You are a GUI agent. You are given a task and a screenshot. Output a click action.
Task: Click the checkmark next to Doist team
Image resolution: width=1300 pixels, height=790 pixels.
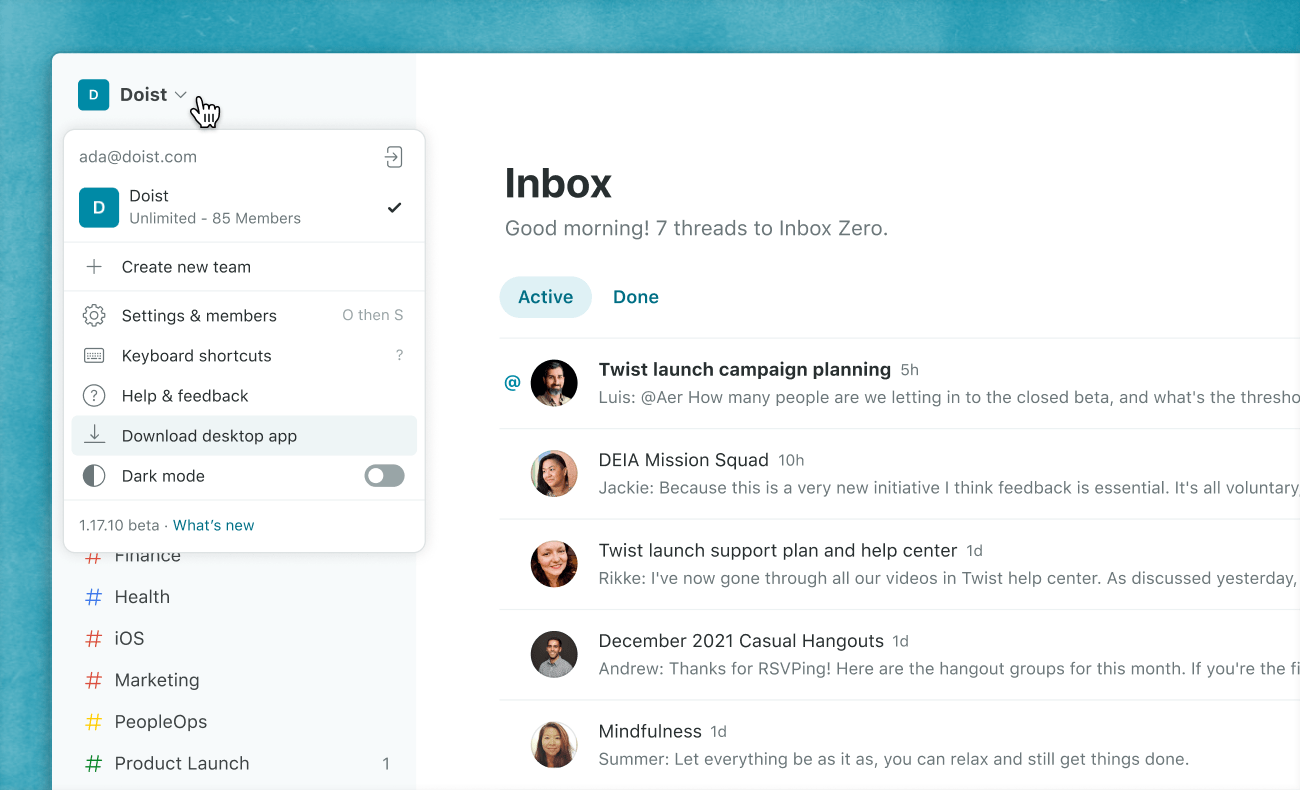pos(394,208)
